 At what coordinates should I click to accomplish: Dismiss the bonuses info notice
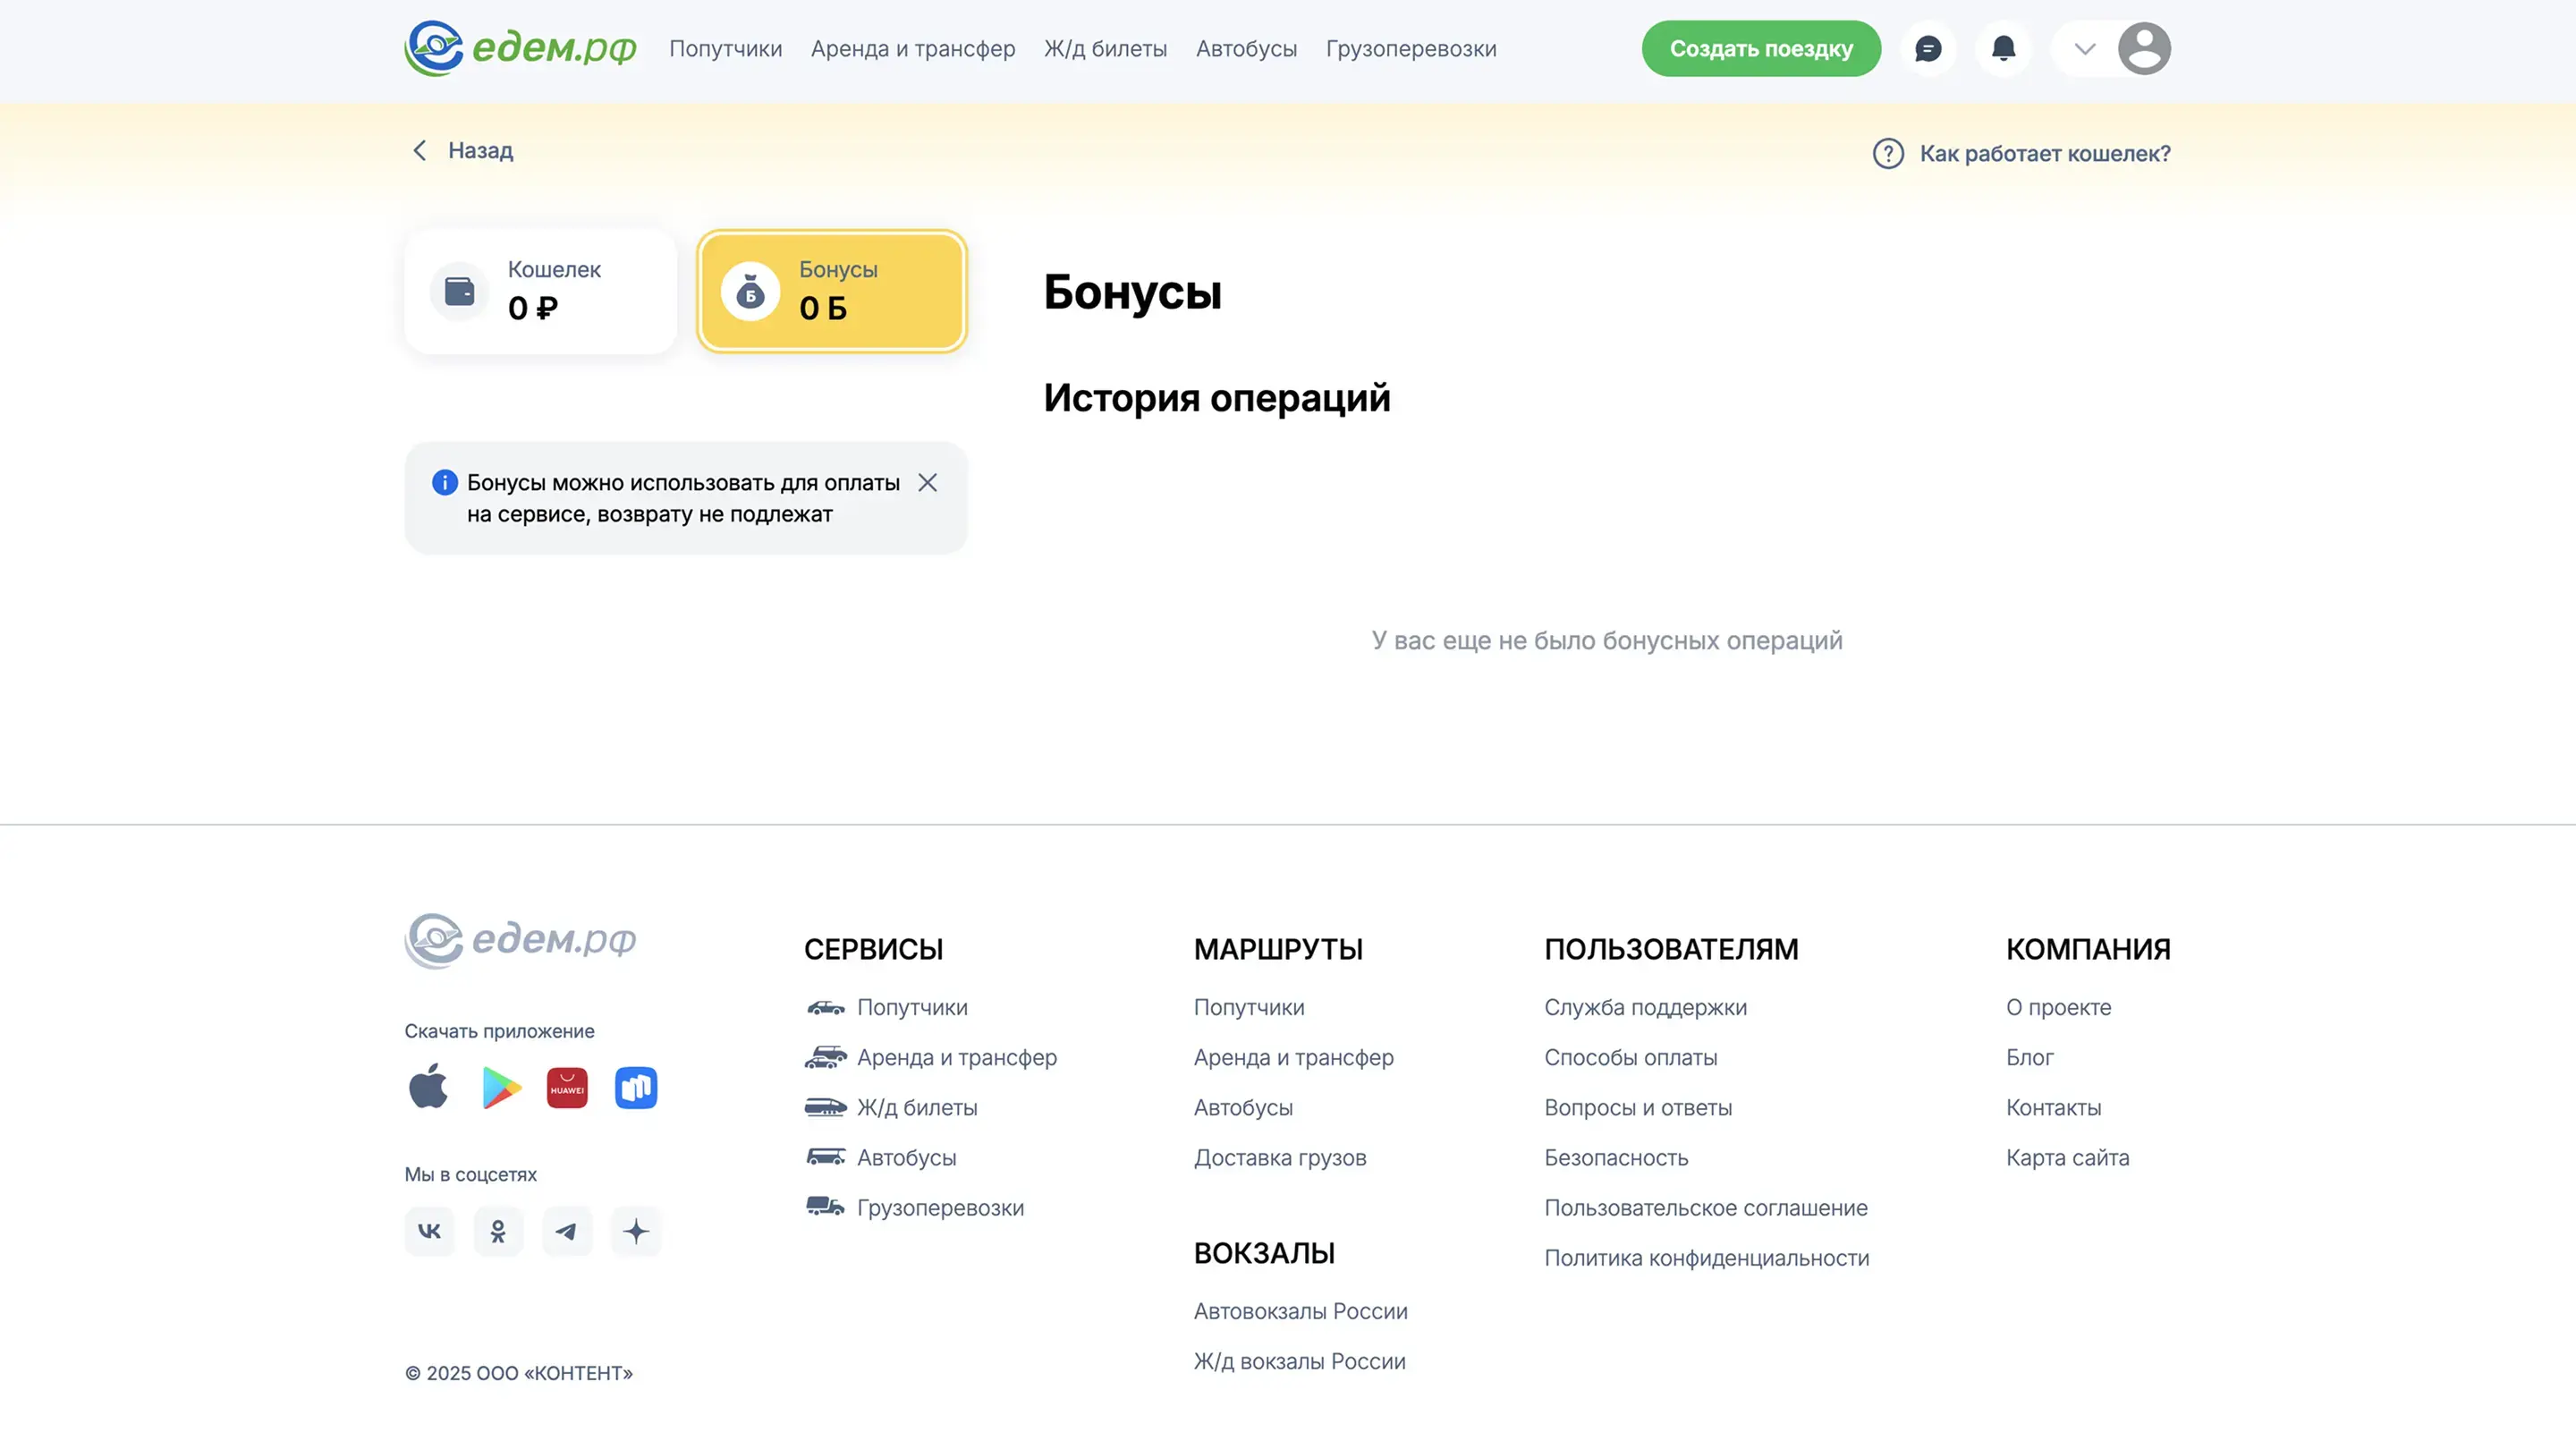tap(927, 483)
